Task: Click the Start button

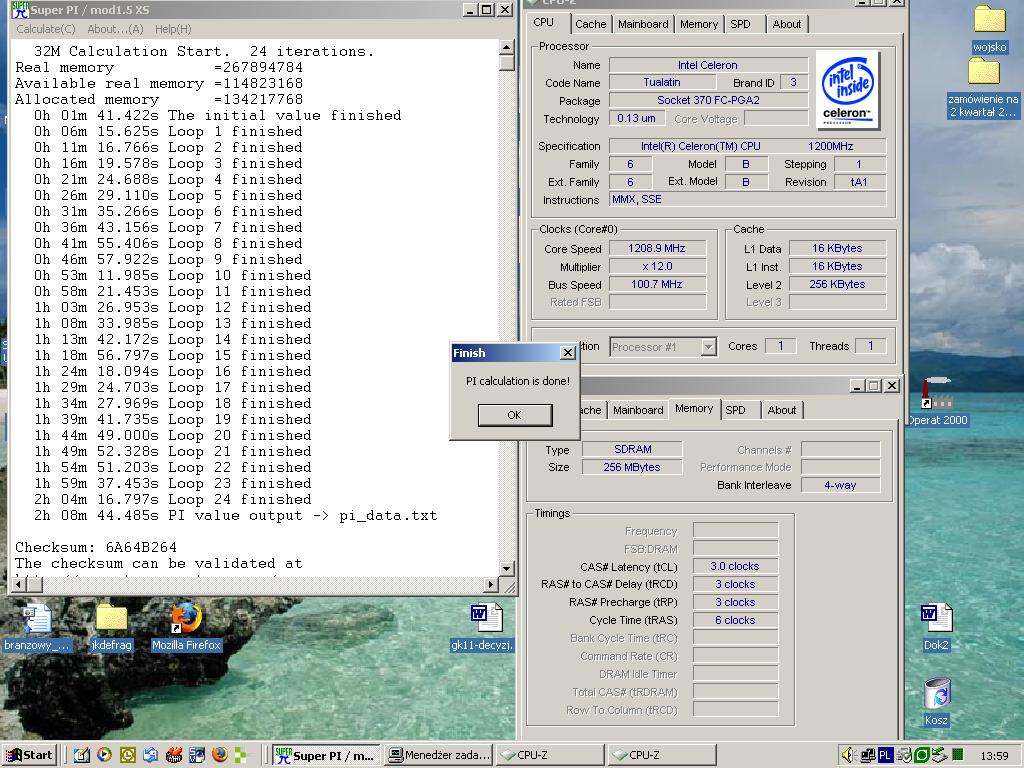Action: click(29, 756)
